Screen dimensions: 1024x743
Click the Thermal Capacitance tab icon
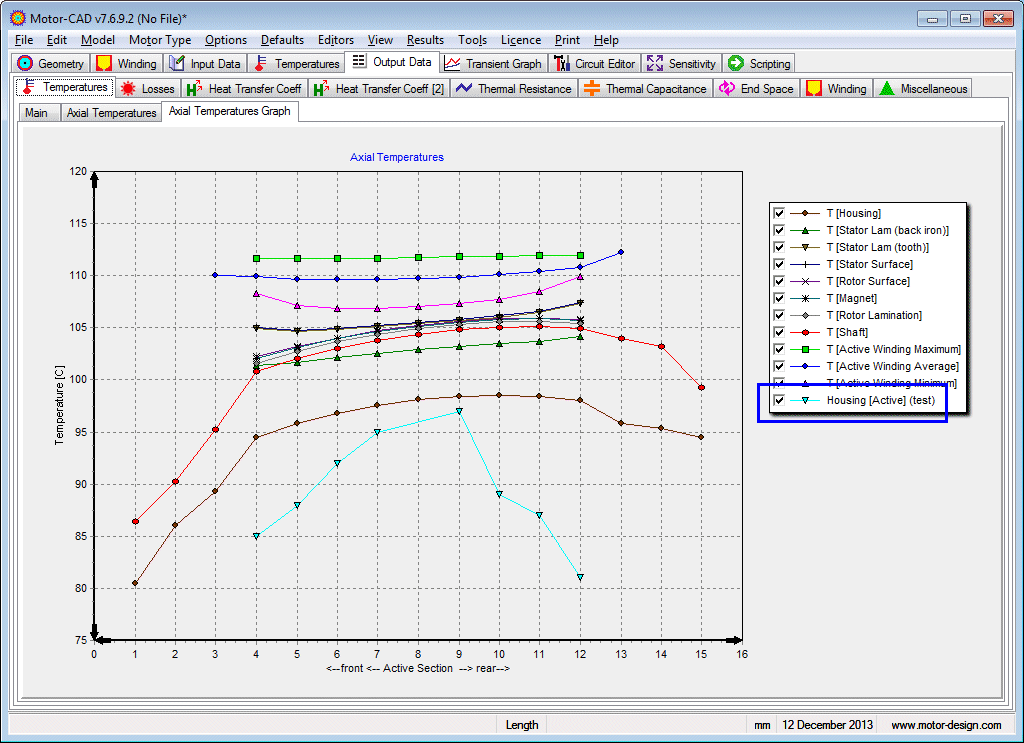tap(592, 88)
